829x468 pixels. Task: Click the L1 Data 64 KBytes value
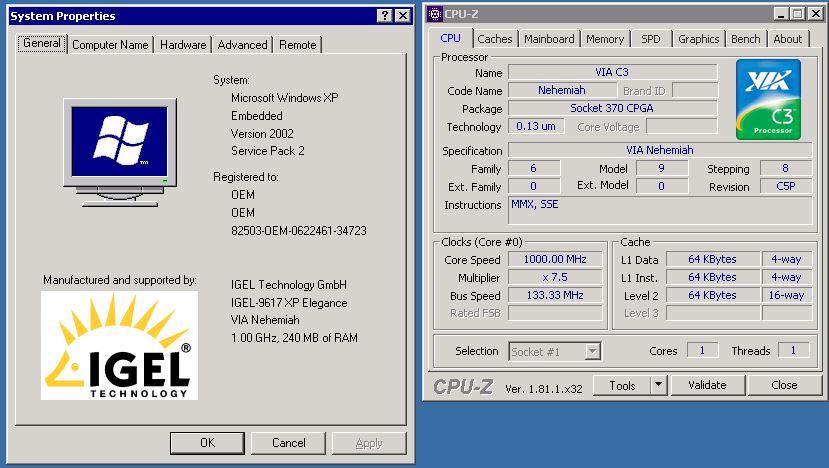(712, 259)
